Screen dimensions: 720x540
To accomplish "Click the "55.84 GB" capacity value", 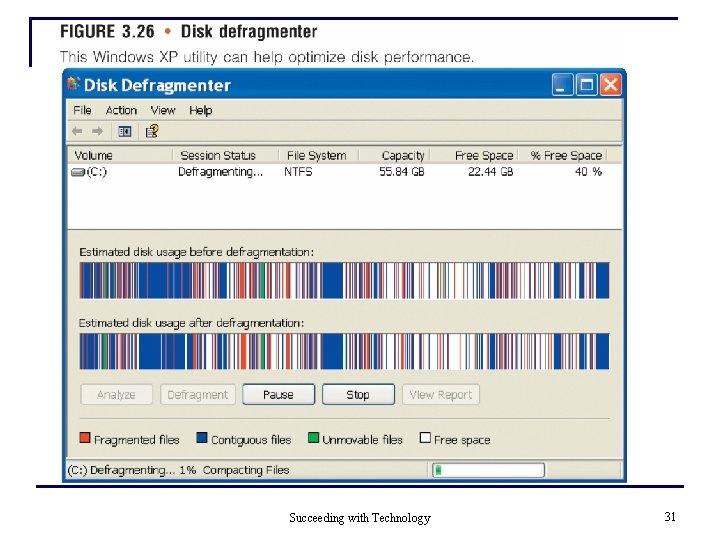I will [402, 172].
